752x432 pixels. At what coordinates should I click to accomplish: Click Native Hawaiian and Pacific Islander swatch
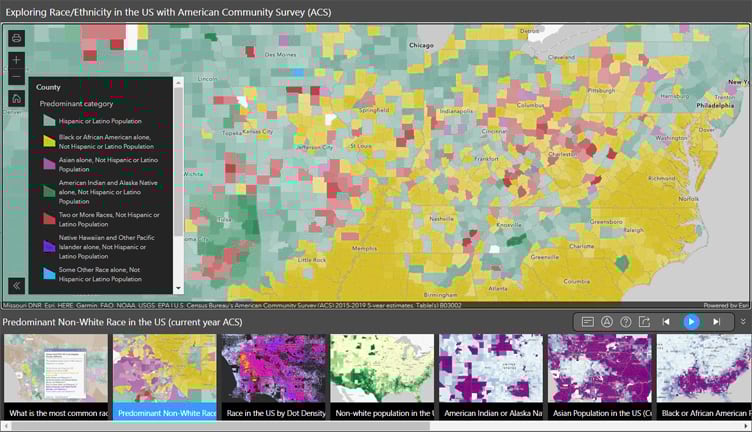click(49, 246)
